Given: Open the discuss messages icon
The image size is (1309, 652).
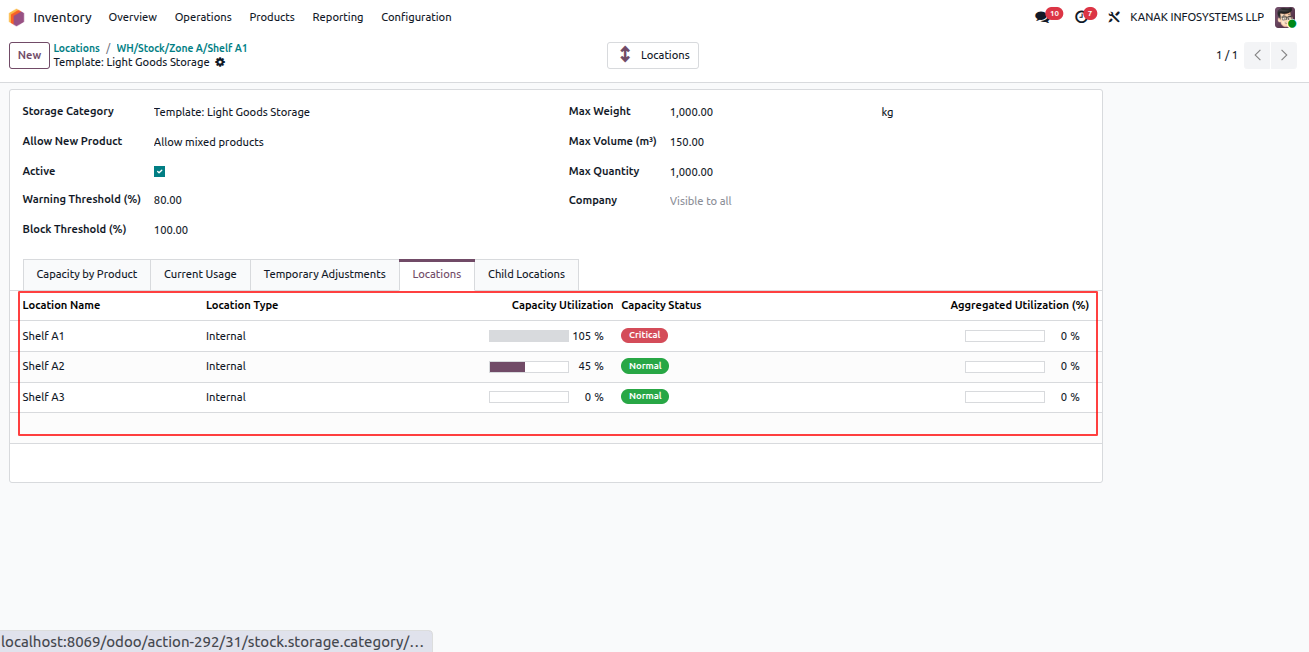Looking at the screenshot, I should tap(1042, 17).
